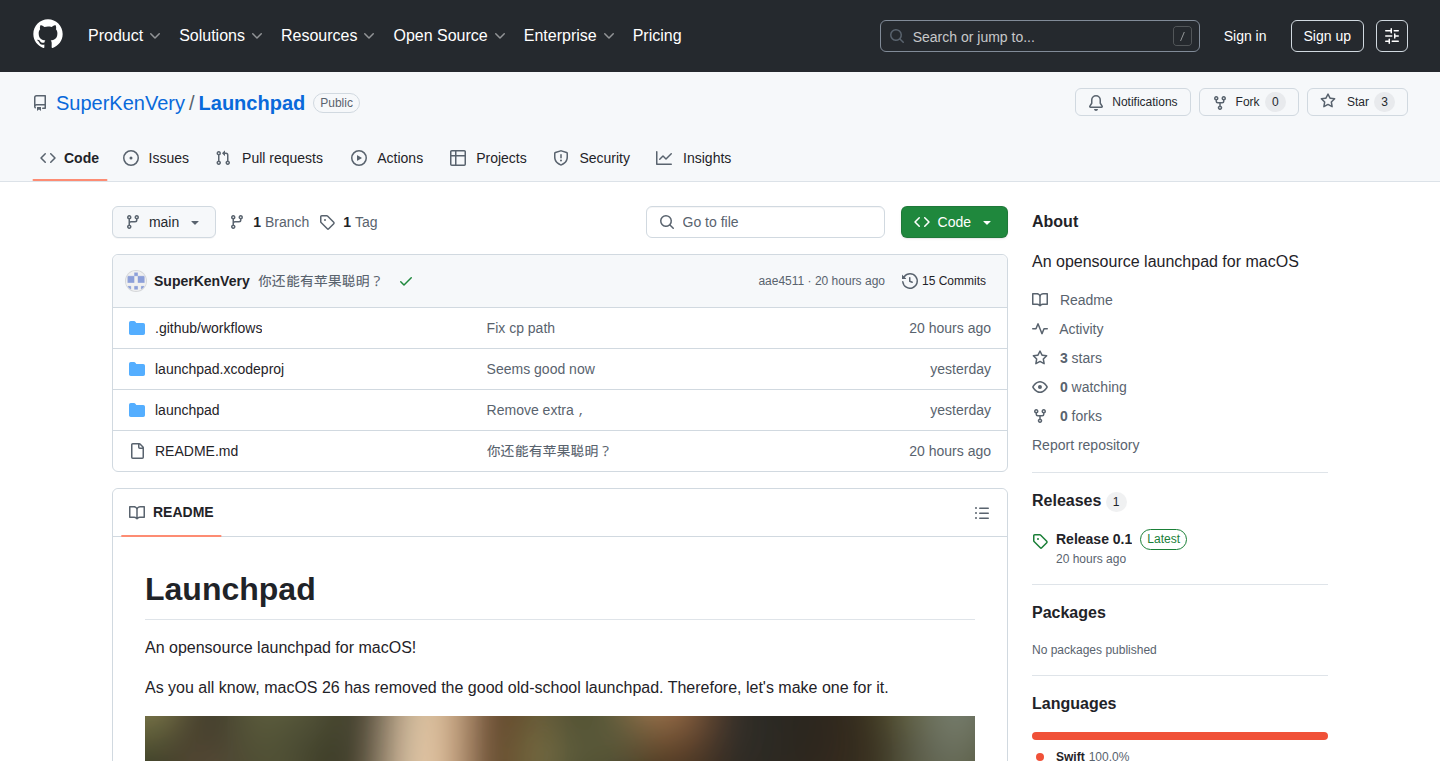Expand the Resources menu
1440x761 pixels.
(x=328, y=36)
